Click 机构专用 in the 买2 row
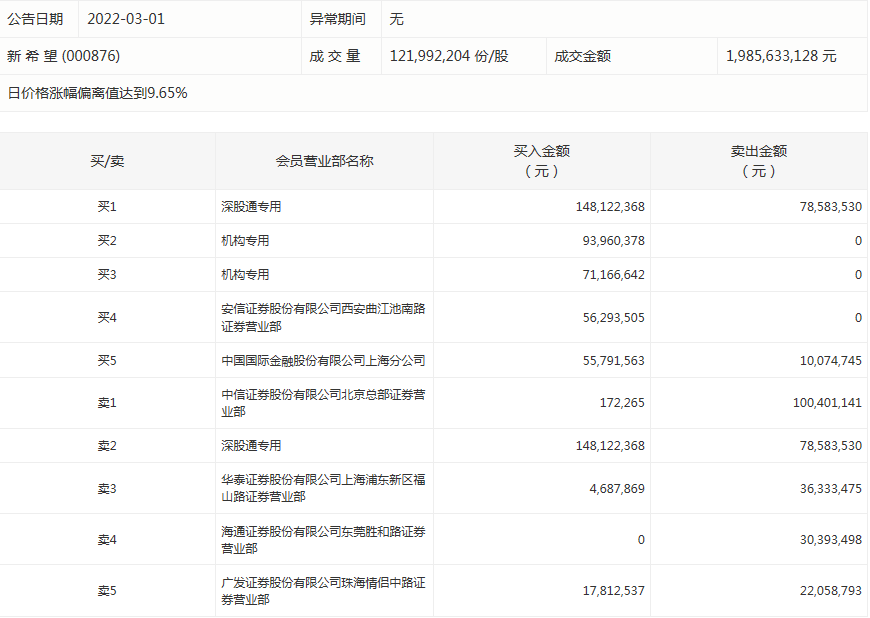The image size is (870, 618). click(245, 241)
